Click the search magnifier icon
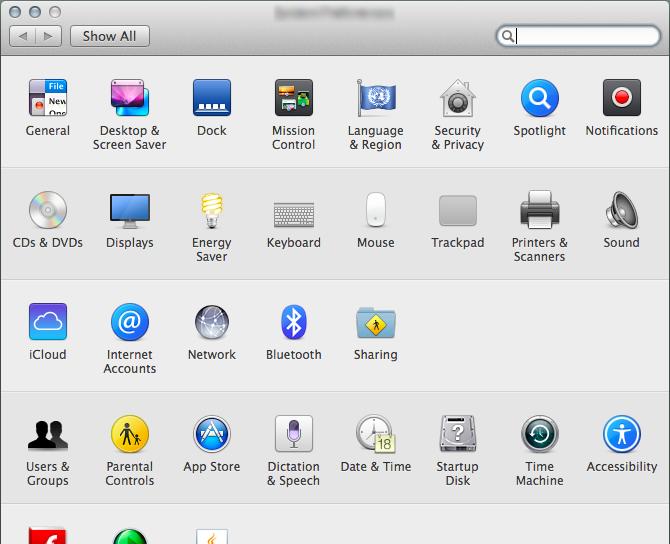The image size is (670, 544). [x=508, y=36]
